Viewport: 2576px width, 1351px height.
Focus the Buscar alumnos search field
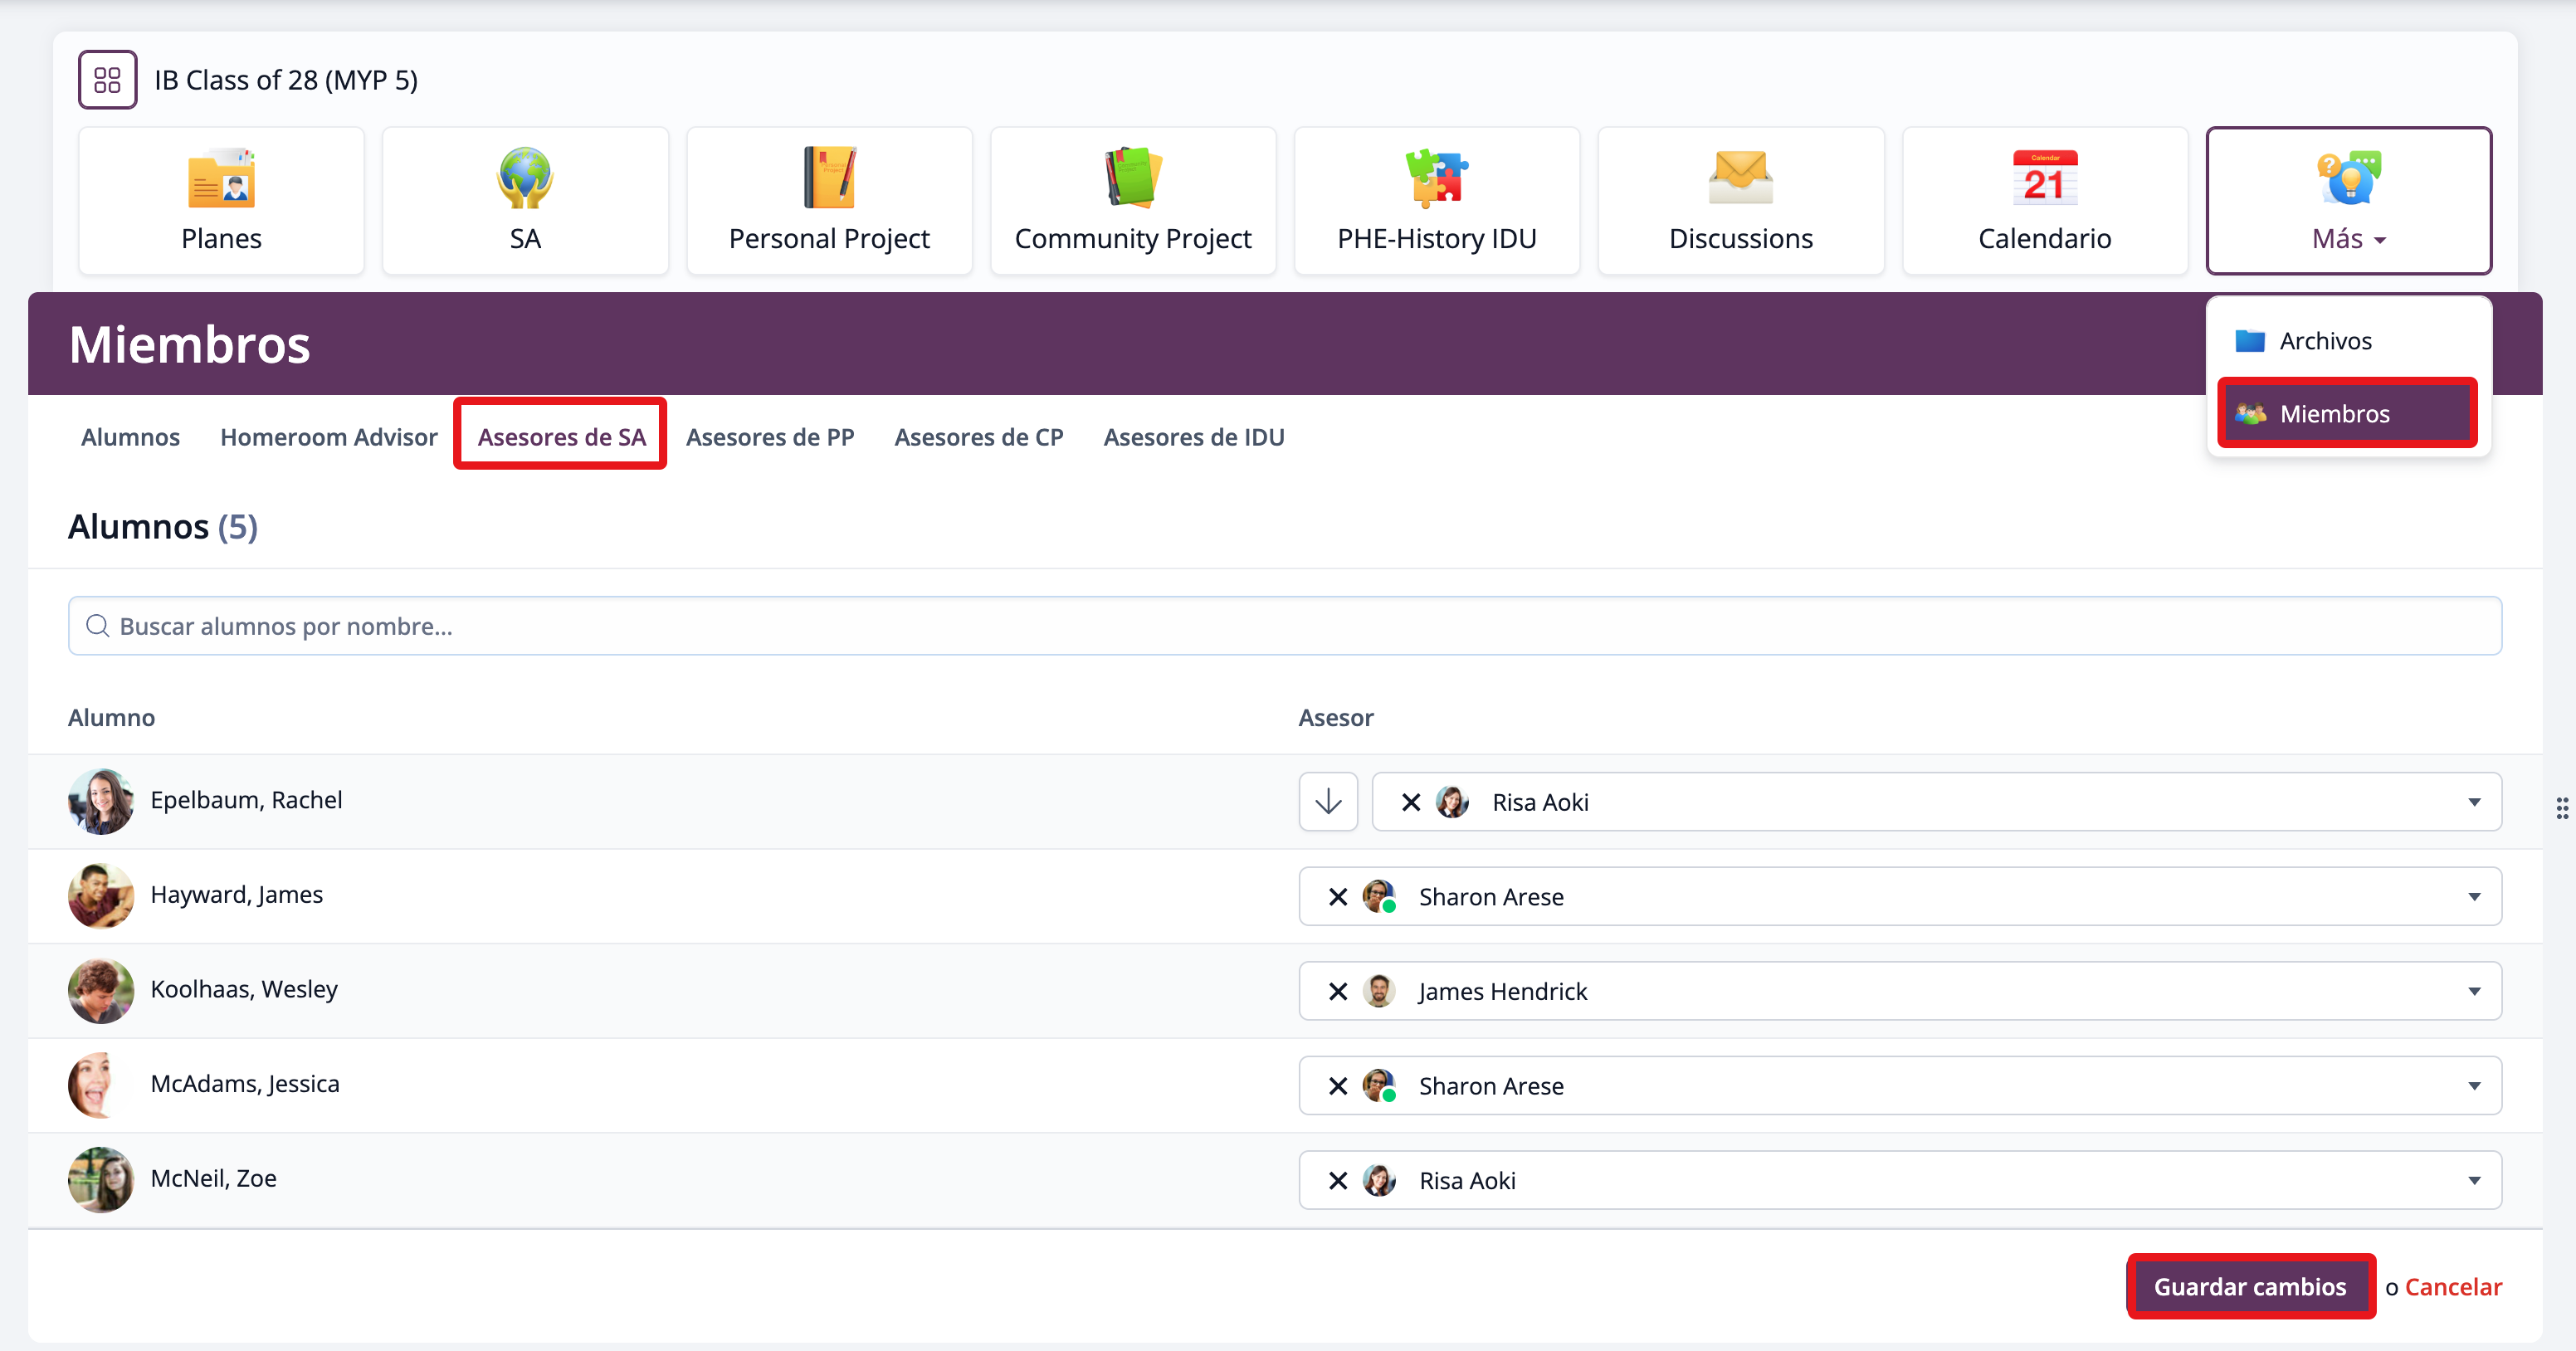pos(1284,626)
